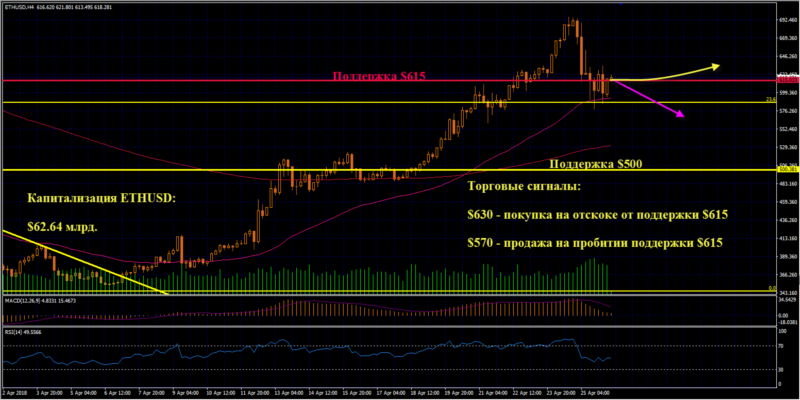800x400 pixels.
Task: Click the 483.160 price axis label
Action: 787,184
